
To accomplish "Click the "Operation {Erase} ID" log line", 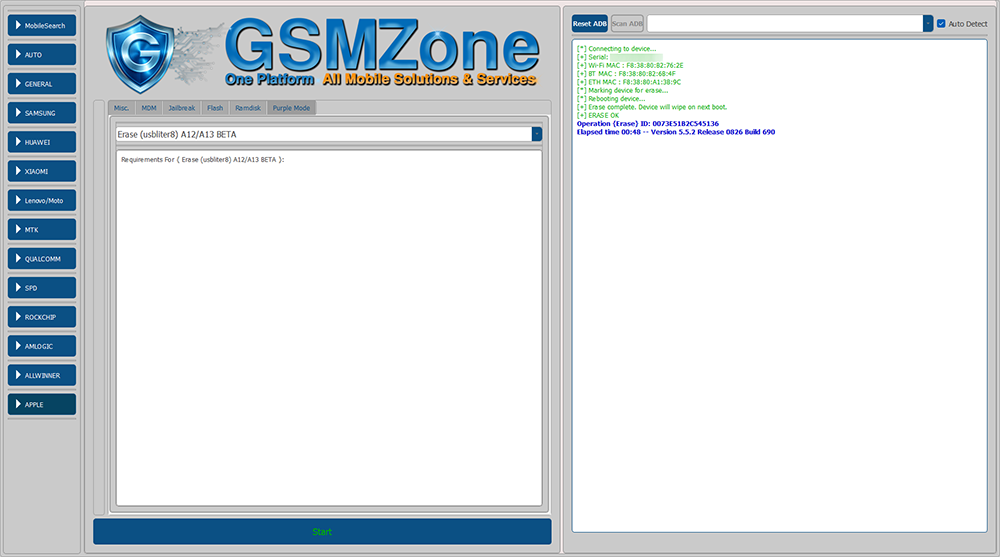I will pos(647,124).
